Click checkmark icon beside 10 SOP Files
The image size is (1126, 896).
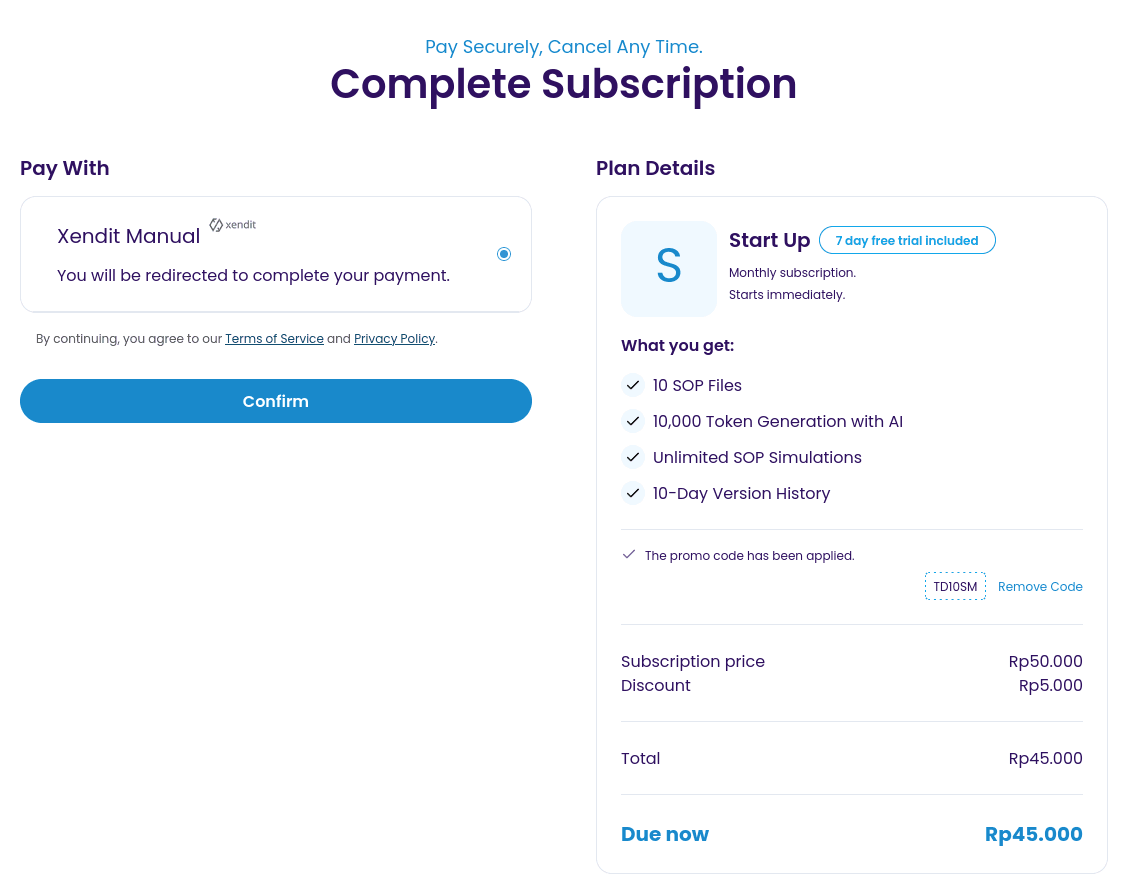click(632, 385)
